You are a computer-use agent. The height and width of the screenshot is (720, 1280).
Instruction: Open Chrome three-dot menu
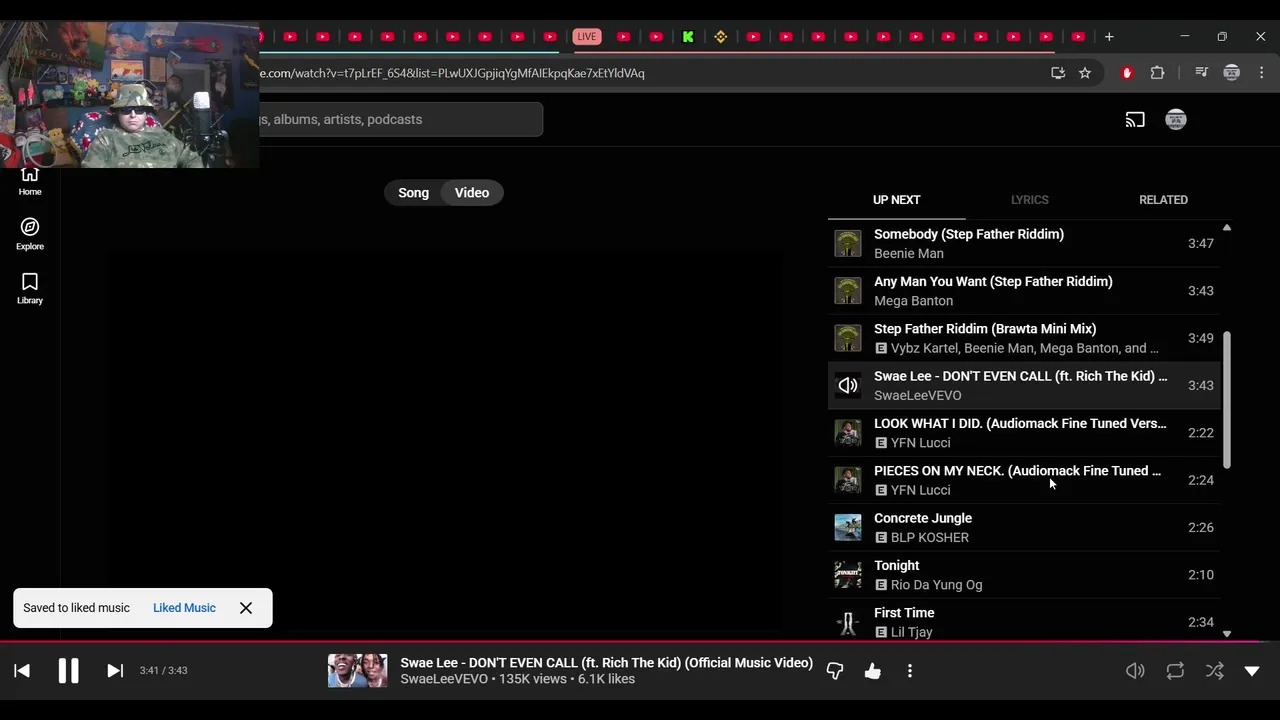(x=1262, y=73)
